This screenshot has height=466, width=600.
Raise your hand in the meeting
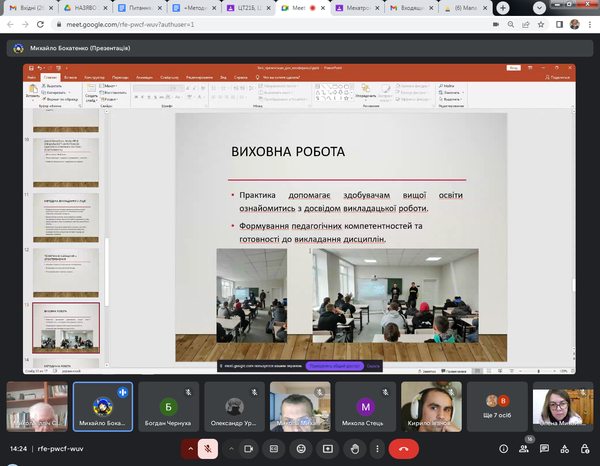(x=354, y=450)
